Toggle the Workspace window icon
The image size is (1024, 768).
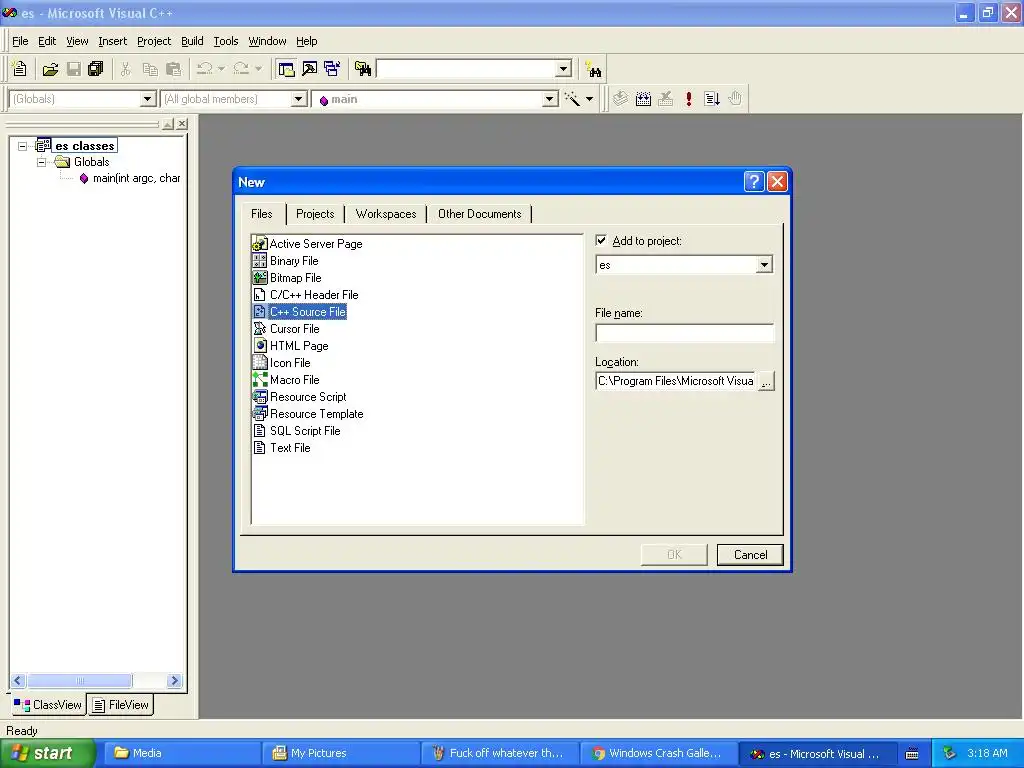[286, 69]
